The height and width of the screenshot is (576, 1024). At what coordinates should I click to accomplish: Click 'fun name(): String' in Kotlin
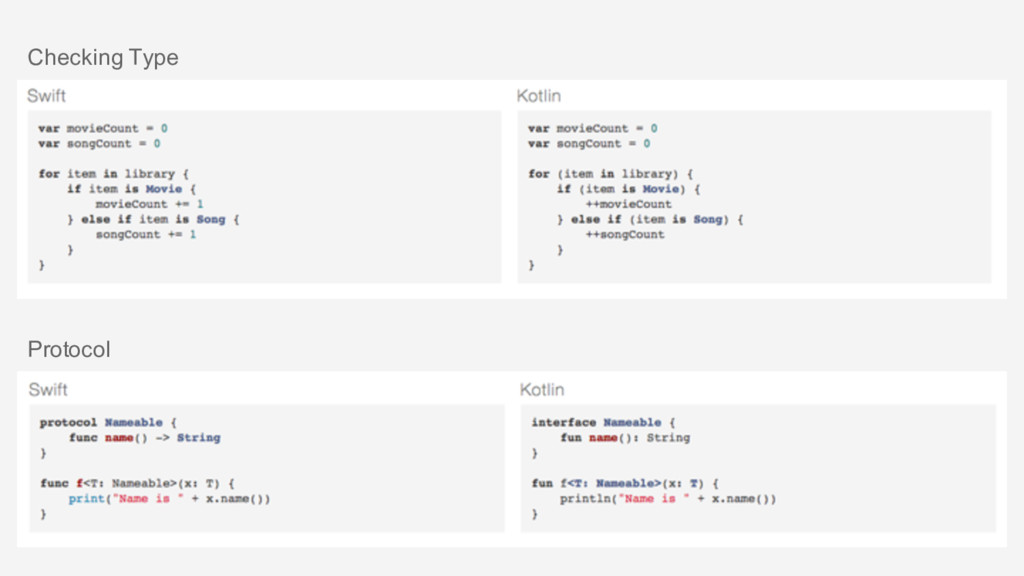[625, 438]
